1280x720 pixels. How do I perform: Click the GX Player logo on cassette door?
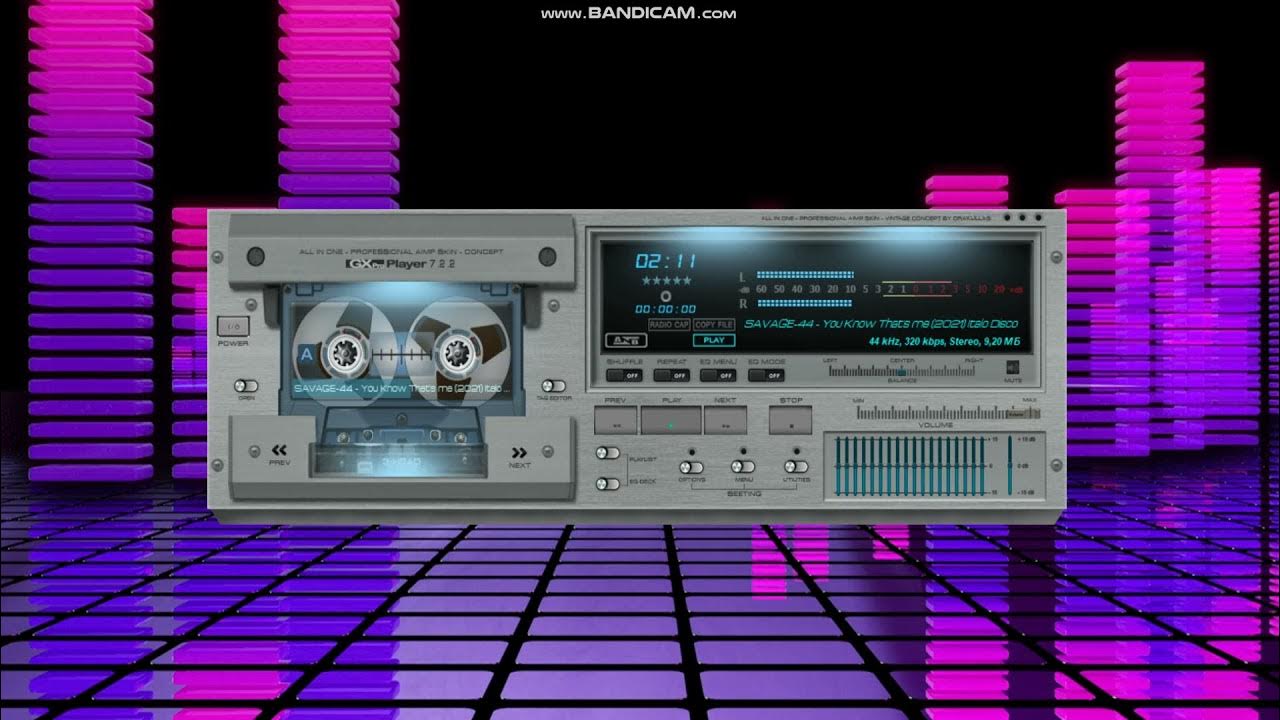[x=400, y=265]
